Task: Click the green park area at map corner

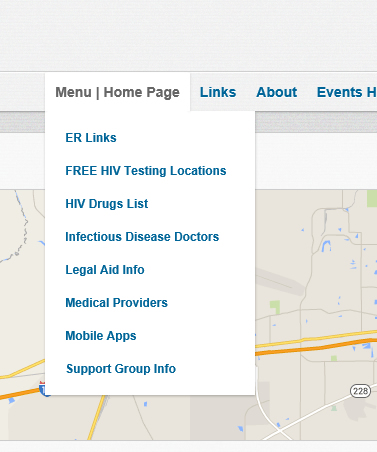Action: [372, 198]
